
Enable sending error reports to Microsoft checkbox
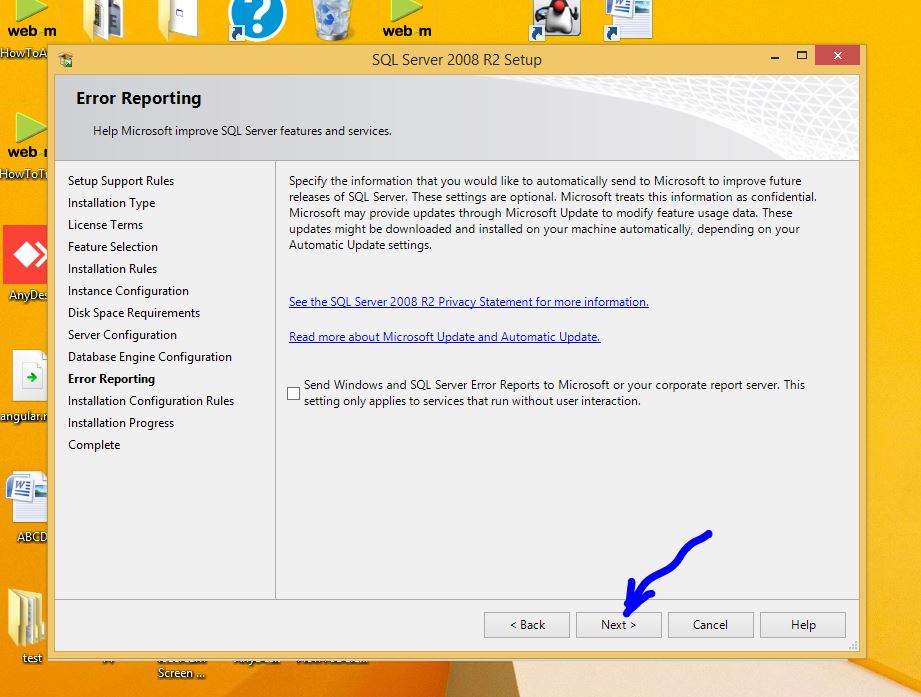[x=293, y=393]
